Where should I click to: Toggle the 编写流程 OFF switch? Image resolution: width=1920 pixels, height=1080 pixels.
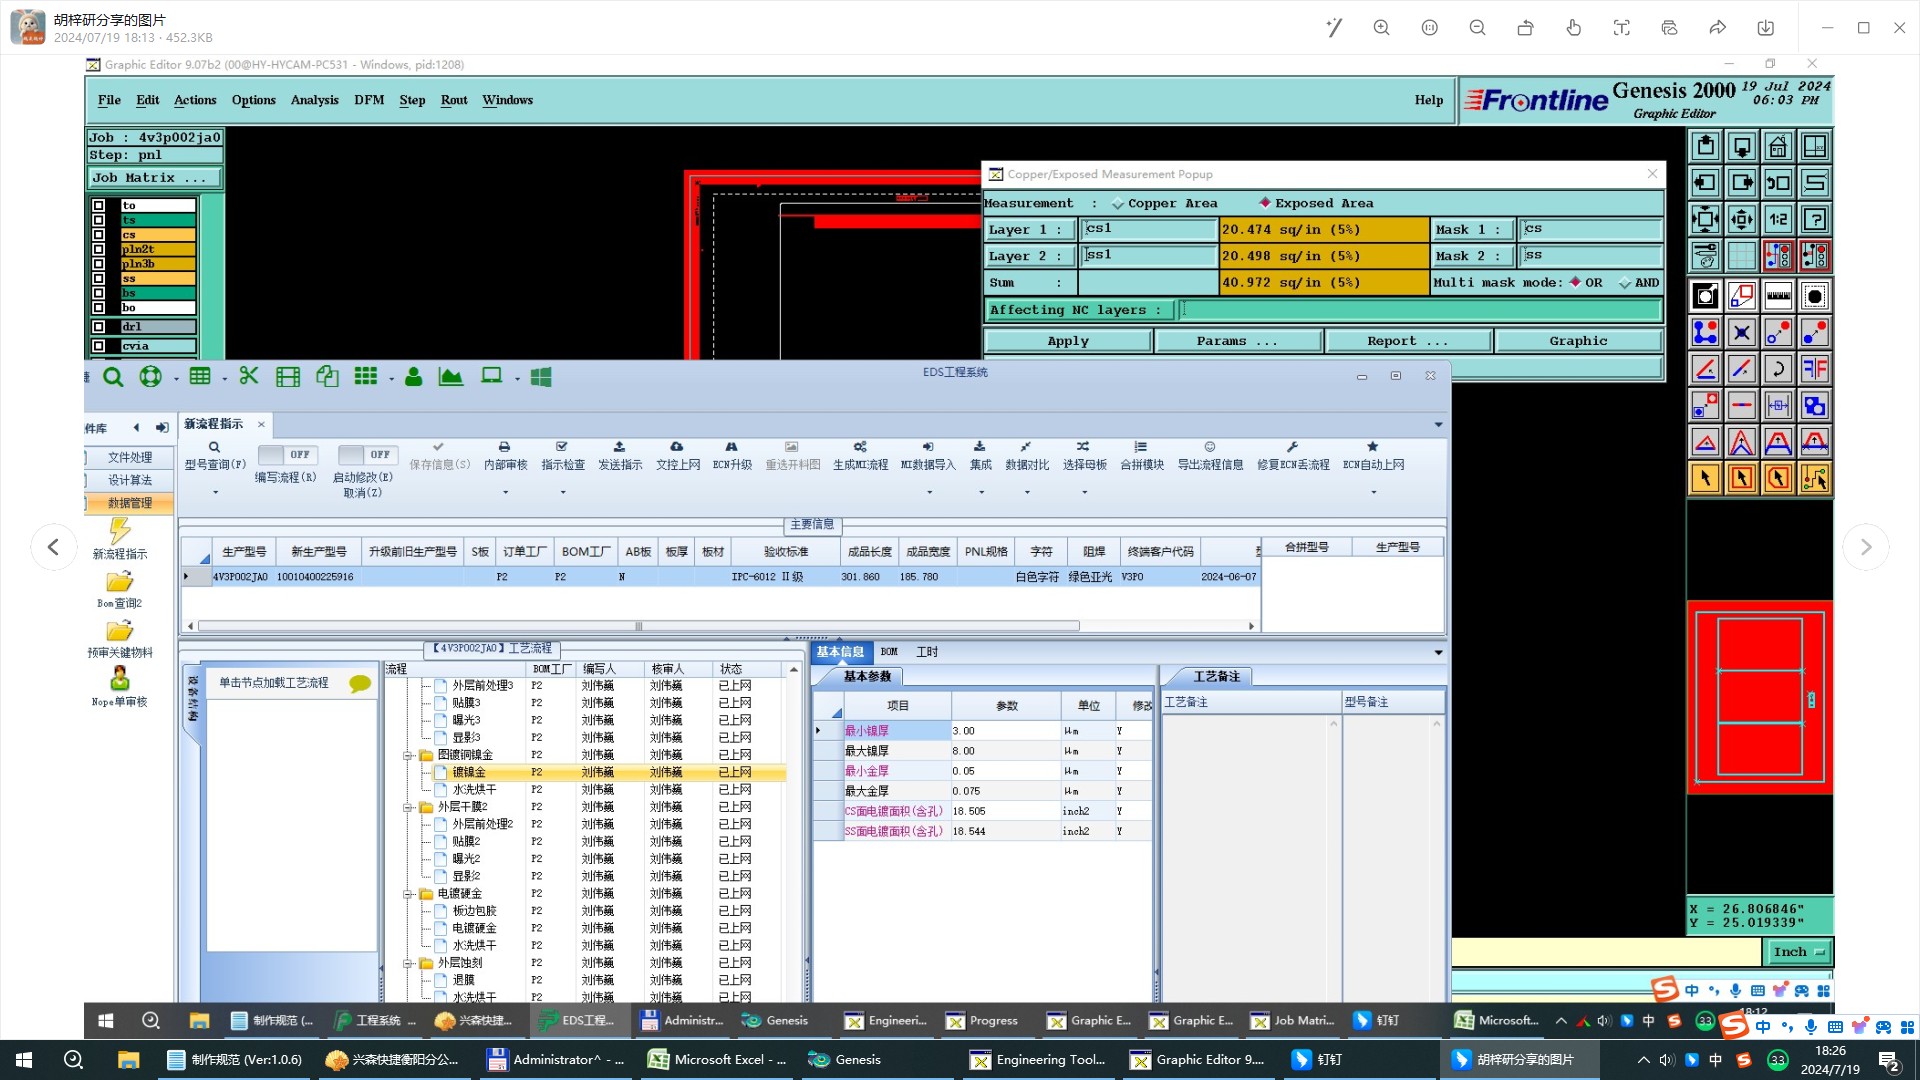(x=286, y=455)
